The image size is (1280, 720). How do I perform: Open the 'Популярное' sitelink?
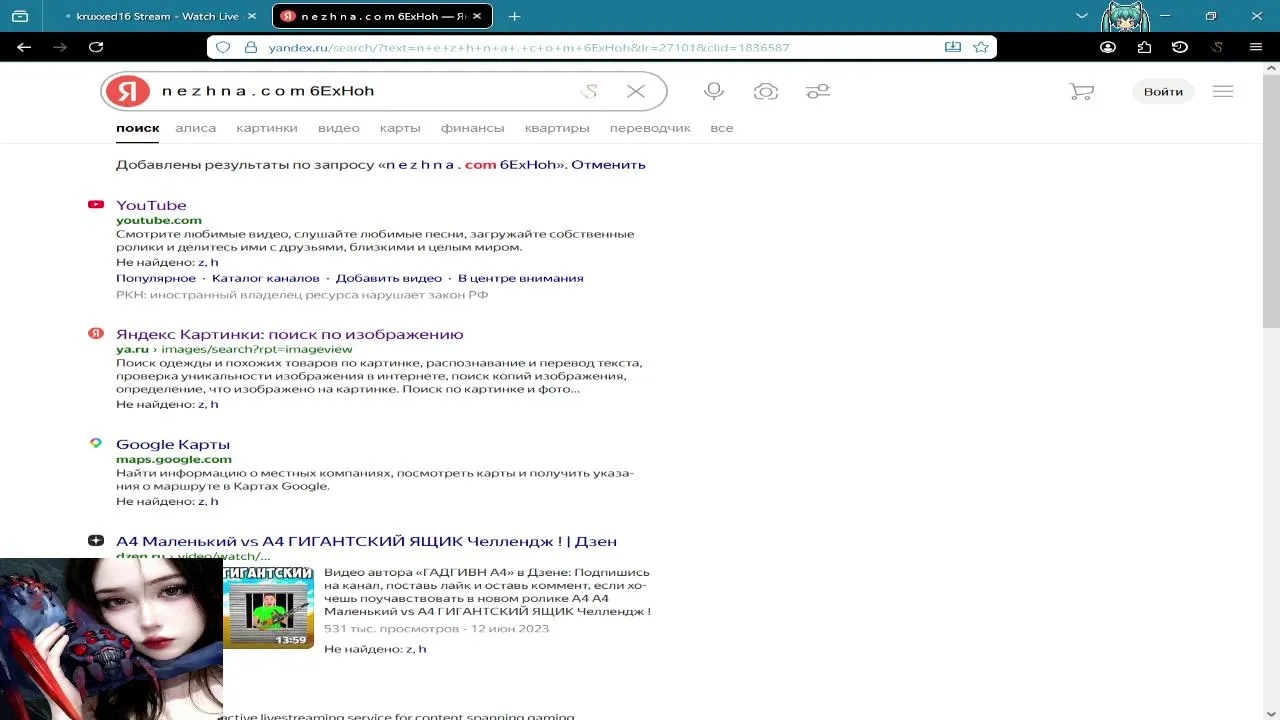156,278
